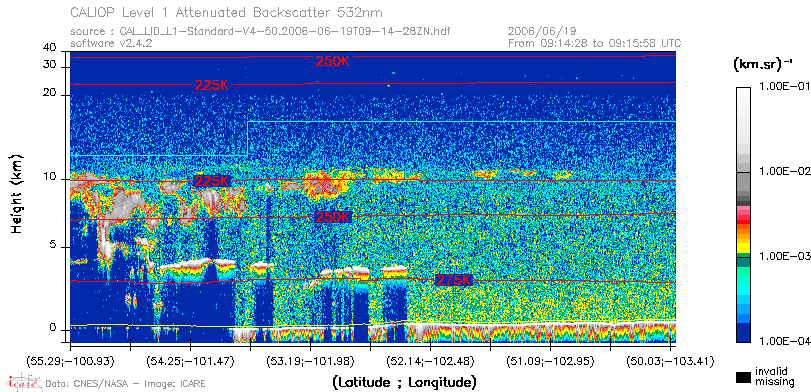This screenshot has height=392, width=811.
Task: Click the '(55.29;-100.93)' axis label
Action: click(x=70, y=361)
